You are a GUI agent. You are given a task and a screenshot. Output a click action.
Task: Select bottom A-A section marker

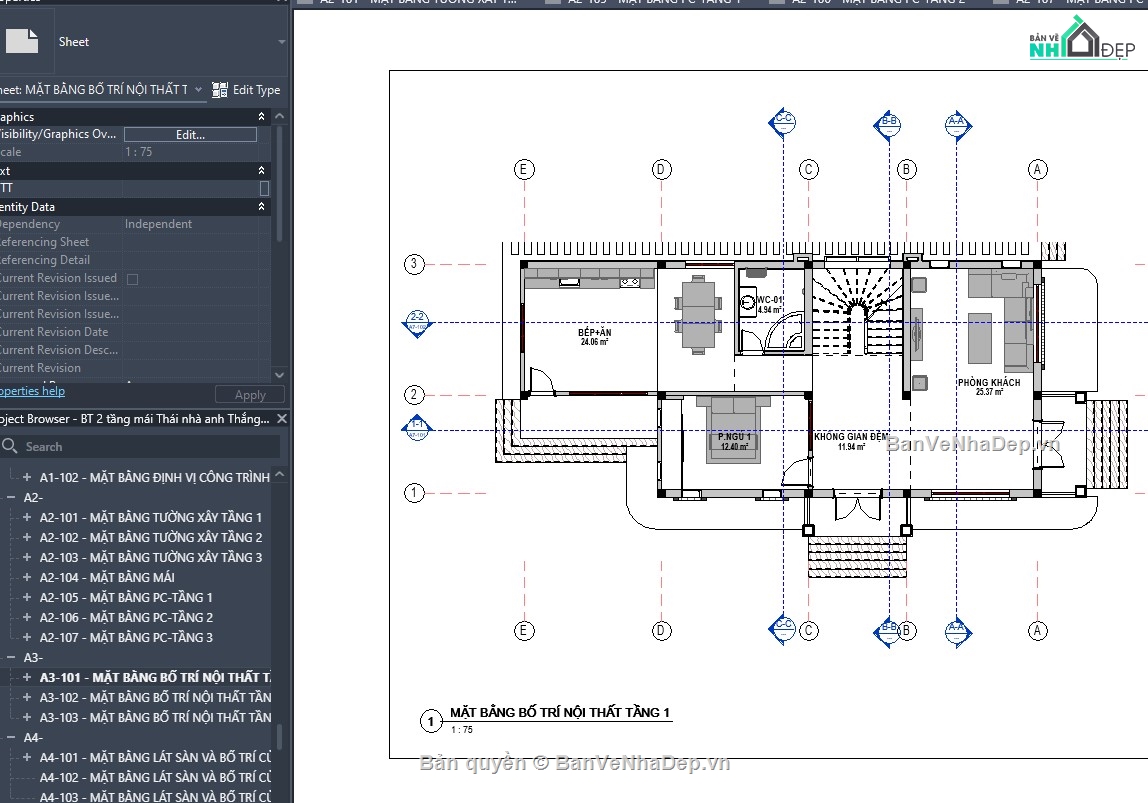(x=956, y=631)
